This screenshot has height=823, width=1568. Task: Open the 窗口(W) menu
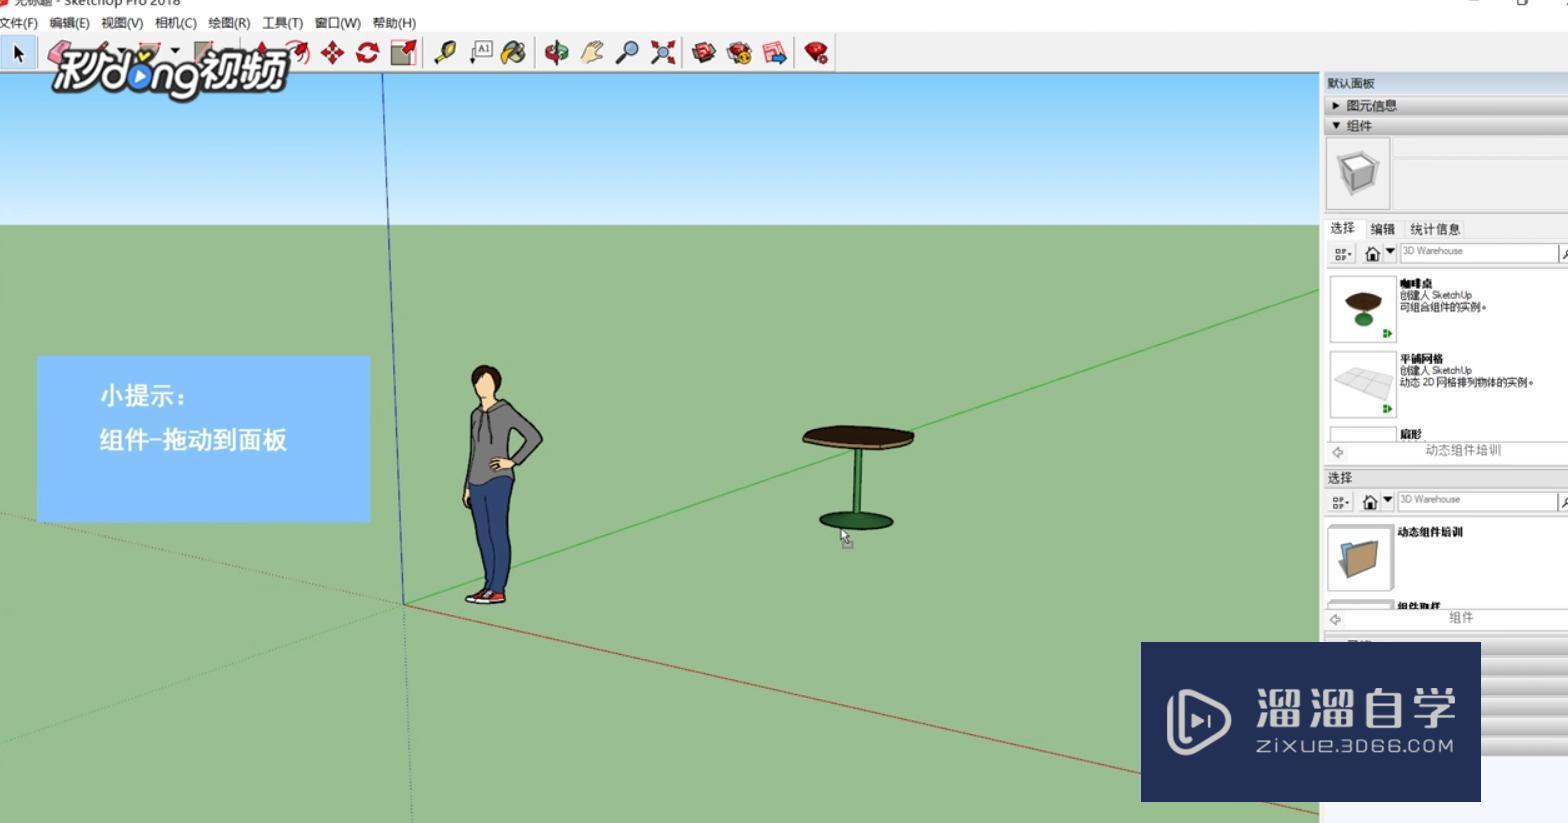pos(337,23)
